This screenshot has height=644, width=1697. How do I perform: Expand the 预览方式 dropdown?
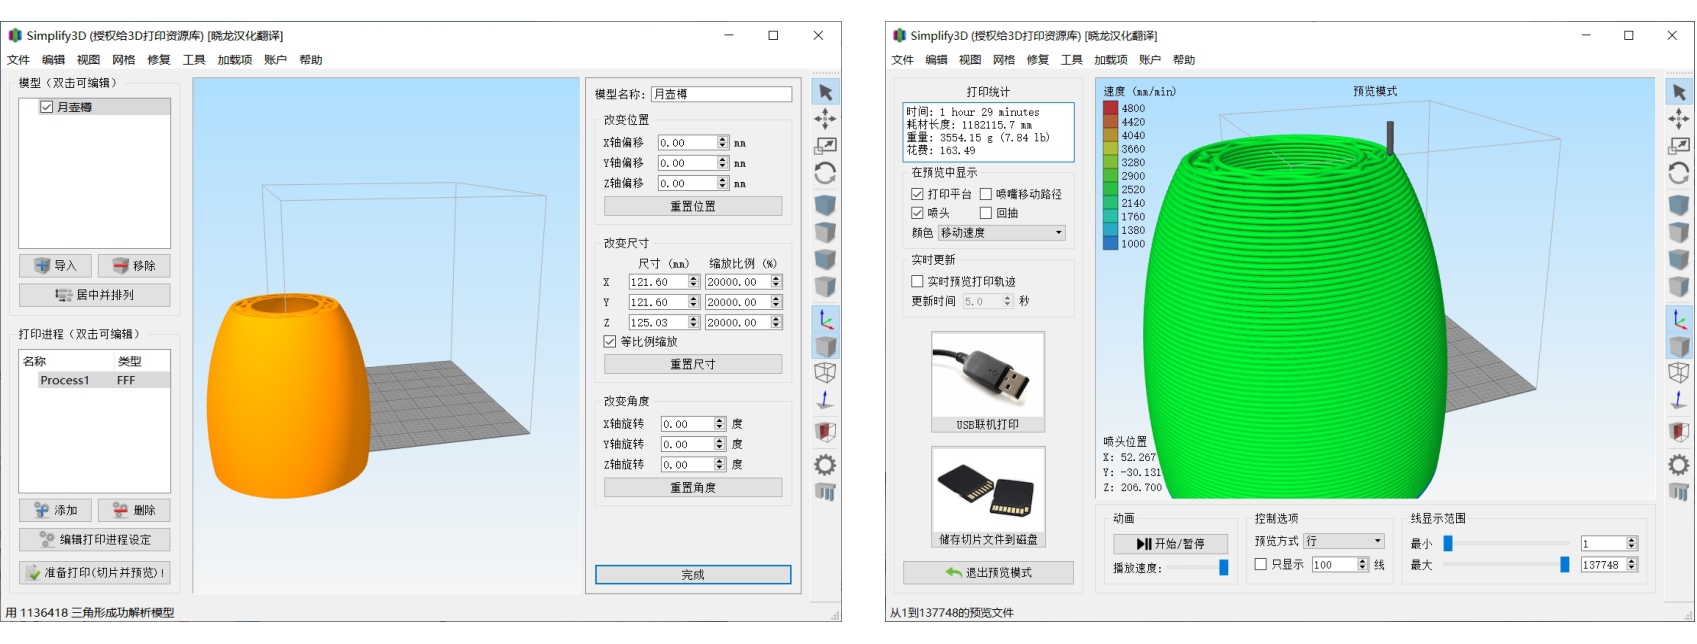click(x=1344, y=541)
